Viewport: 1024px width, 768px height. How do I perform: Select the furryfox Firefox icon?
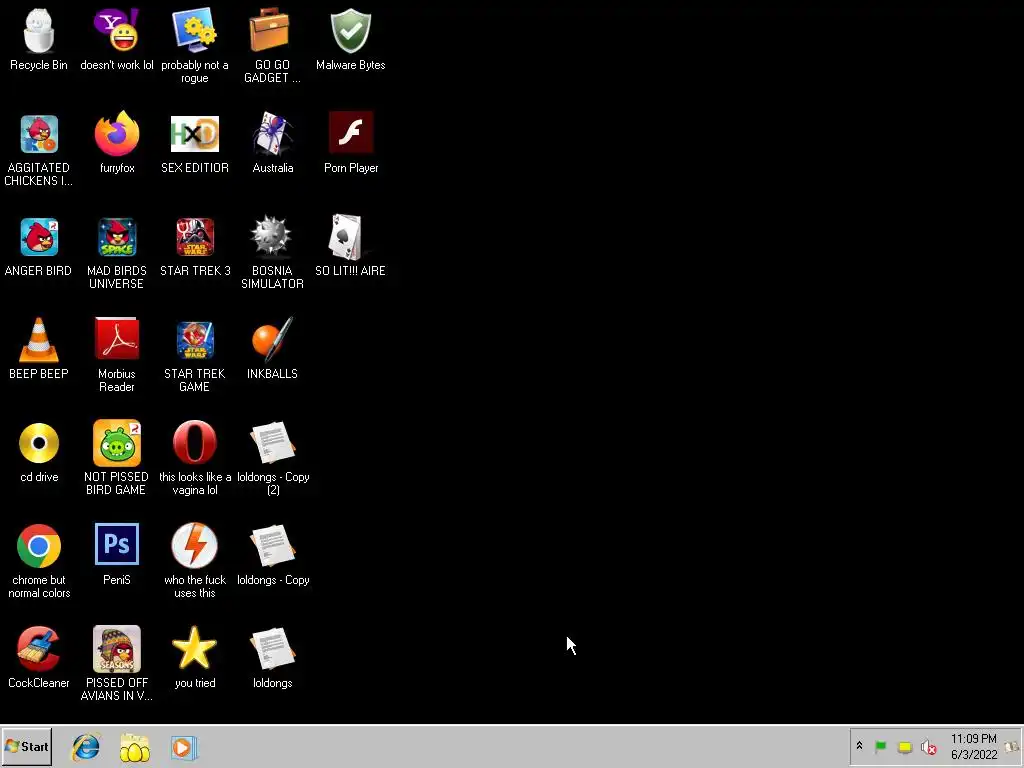point(117,134)
